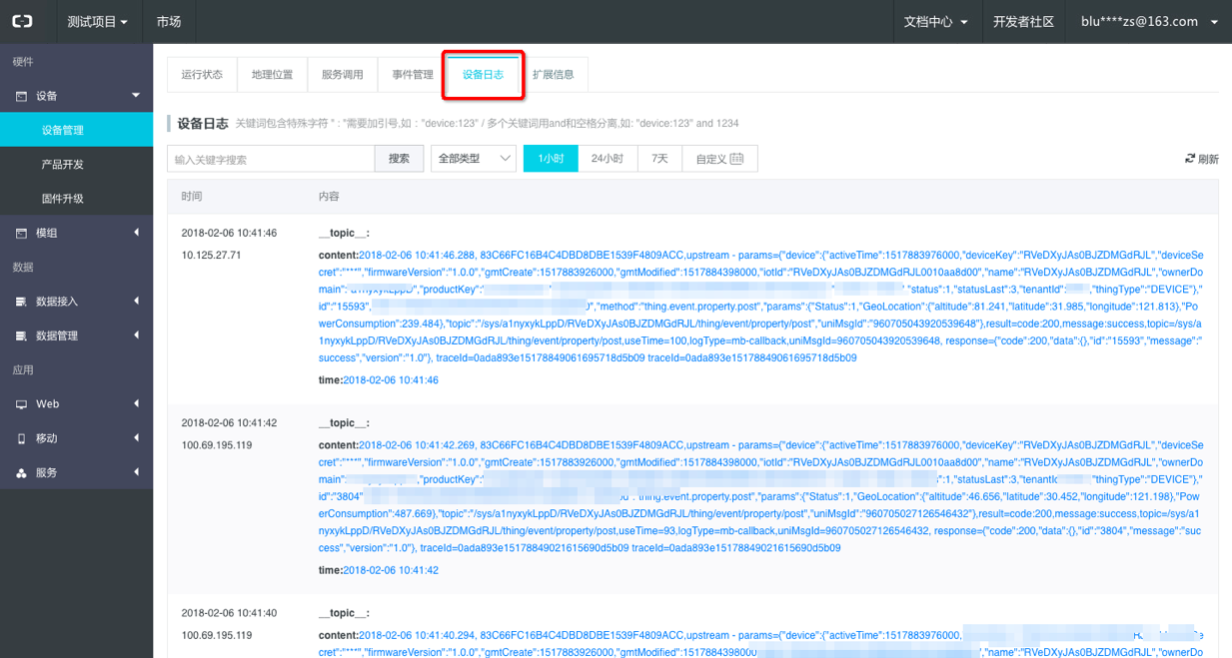Expand the 模组 section arrow

click(x=136, y=232)
